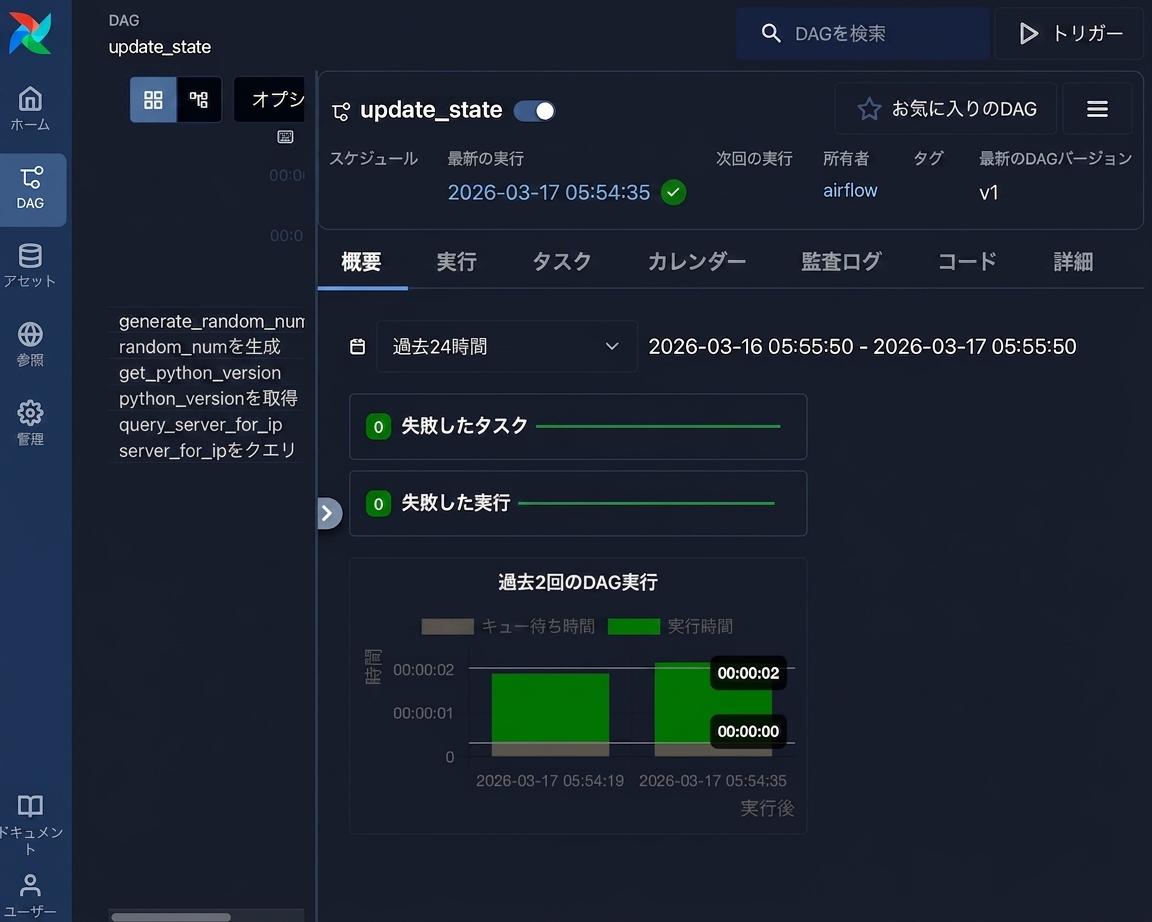Click horizontal scrollbar at bottom left
Image resolution: width=1152 pixels, height=922 pixels.
[170, 917]
